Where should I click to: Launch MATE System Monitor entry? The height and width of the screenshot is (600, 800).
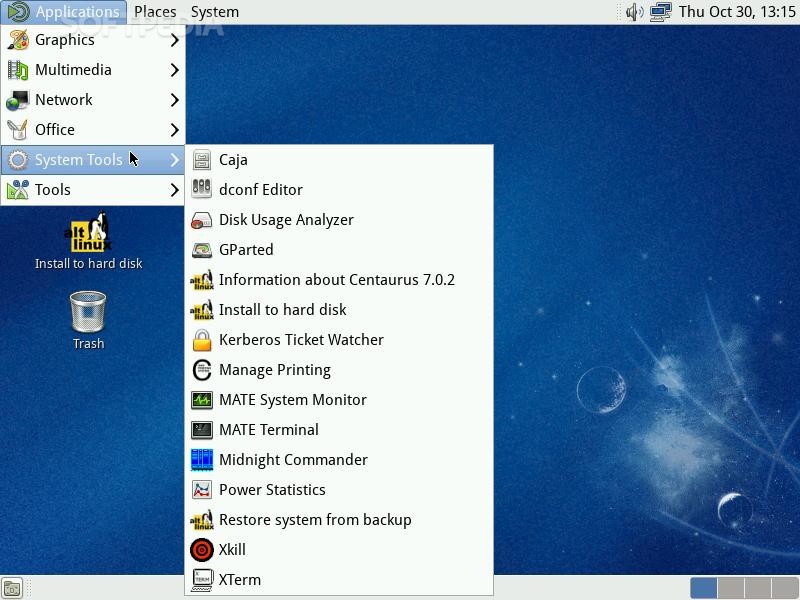pyautogui.click(x=339, y=400)
